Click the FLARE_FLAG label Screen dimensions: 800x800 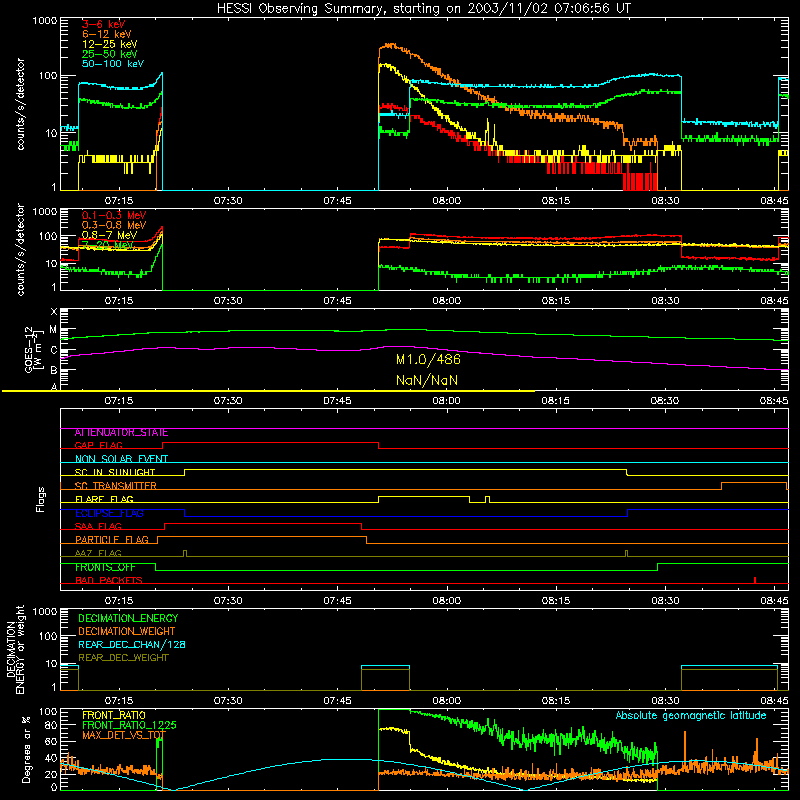coord(104,499)
